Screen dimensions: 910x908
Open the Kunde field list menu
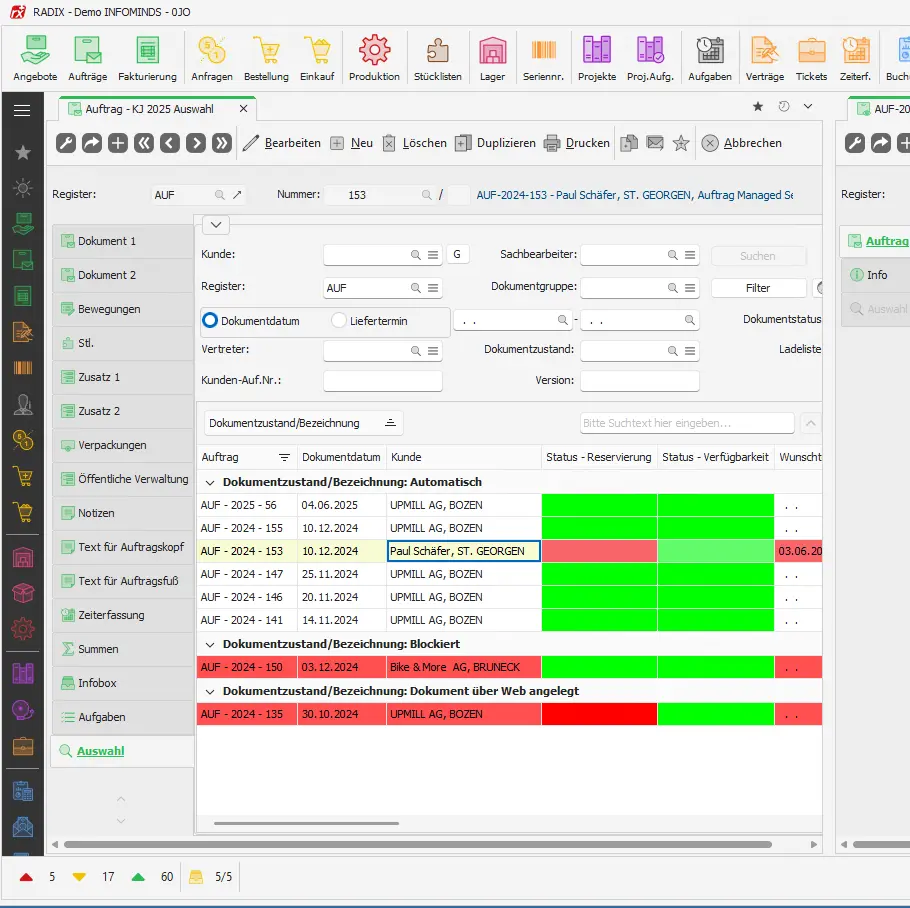coord(433,255)
